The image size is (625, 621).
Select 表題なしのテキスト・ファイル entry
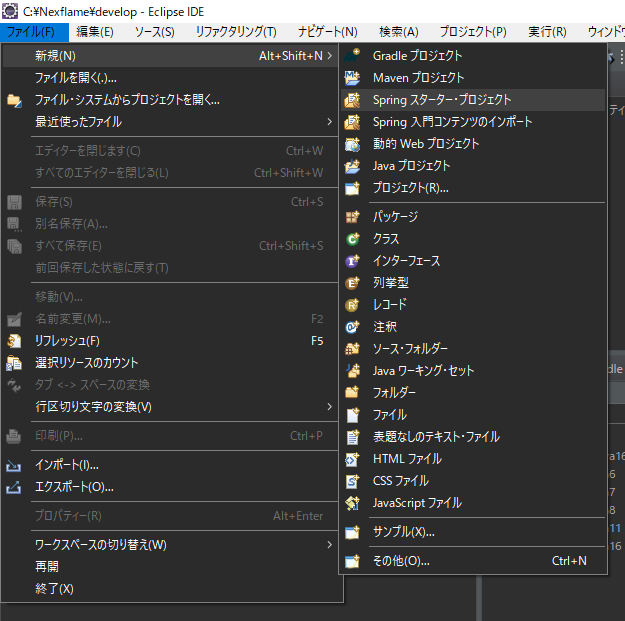coord(436,437)
